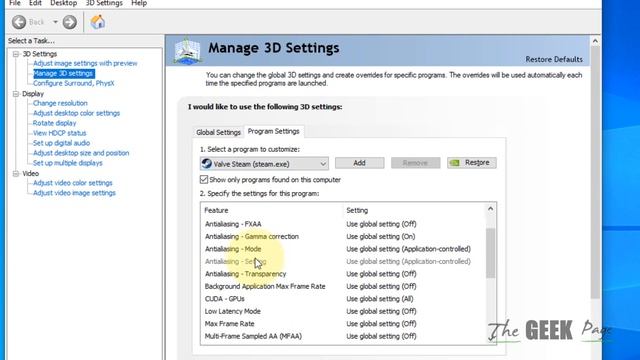This screenshot has height=360, width=640.
Task: Click the Restore button
Action: pyautogui.click(x=471, y=163)
